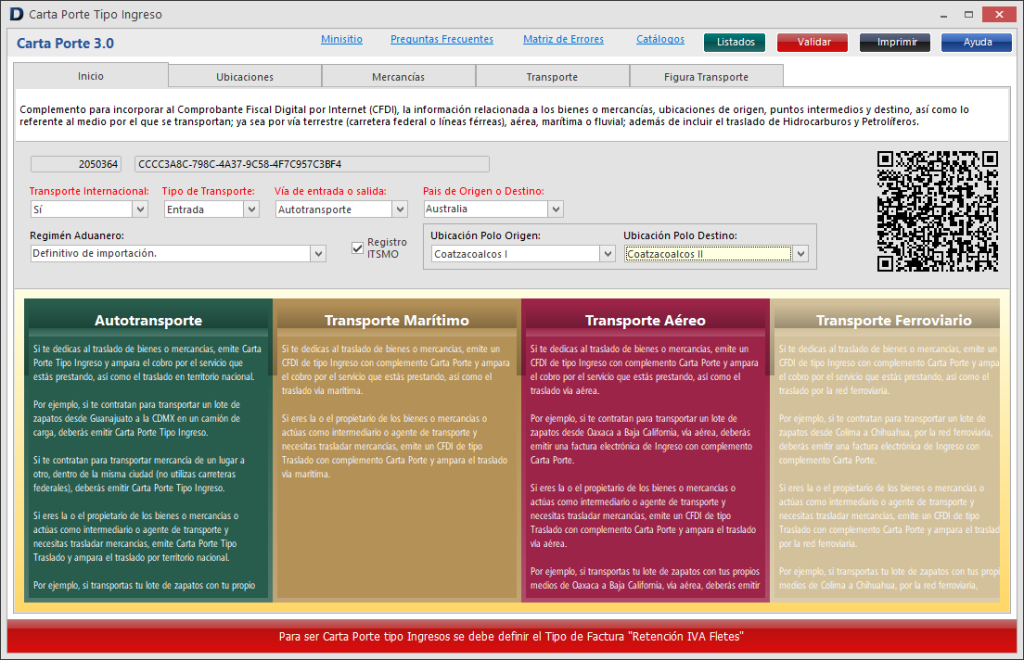Screen dimensions: 1024x660
Task: Click the app logo icon in title bar
Action: (15, 14)
